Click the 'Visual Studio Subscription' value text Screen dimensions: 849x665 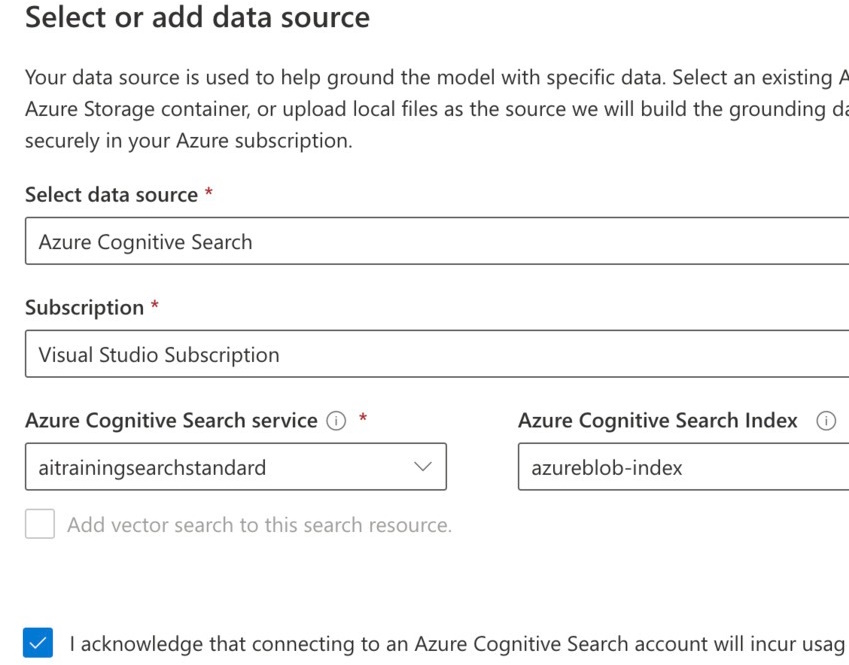pyautogui.click(x=159, y=355)
